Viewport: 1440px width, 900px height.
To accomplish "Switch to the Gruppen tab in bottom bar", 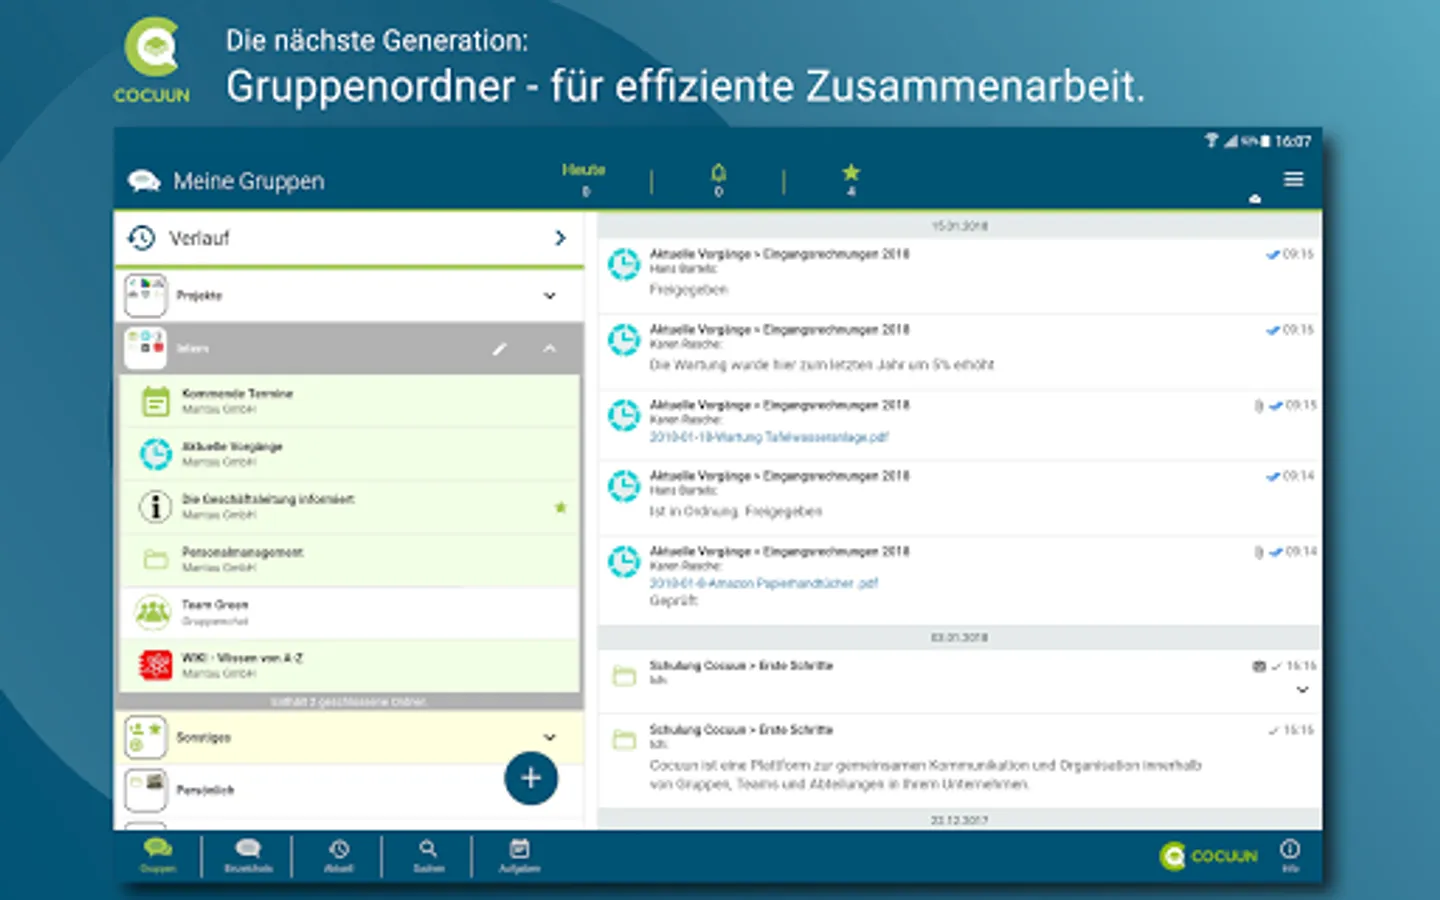I will [158, 856].
